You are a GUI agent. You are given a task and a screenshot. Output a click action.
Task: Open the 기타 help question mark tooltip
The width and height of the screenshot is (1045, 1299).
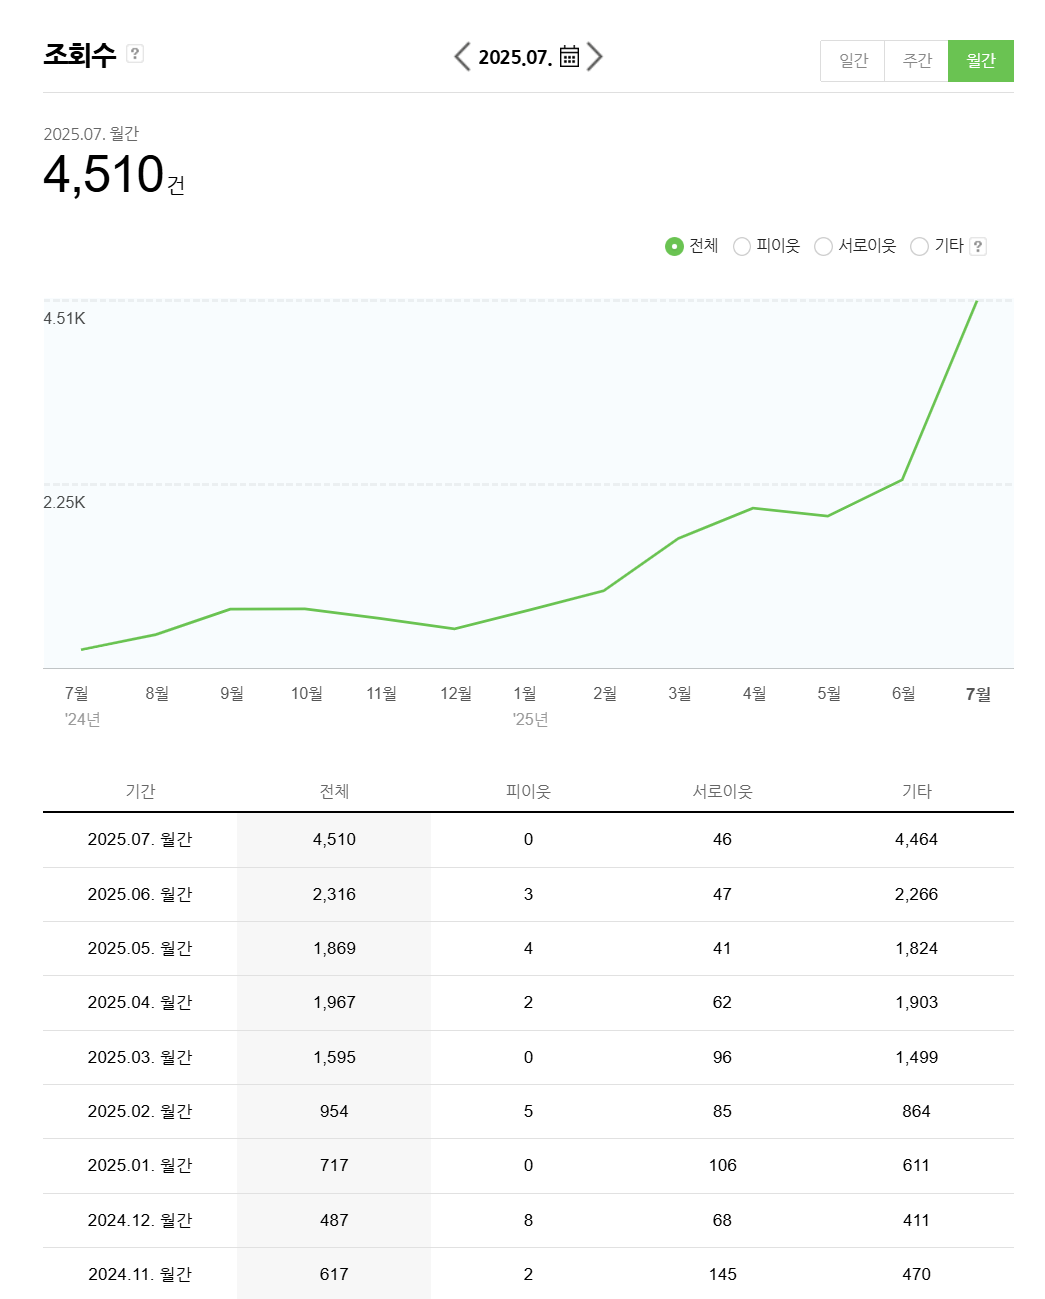(x=978, y=246)
